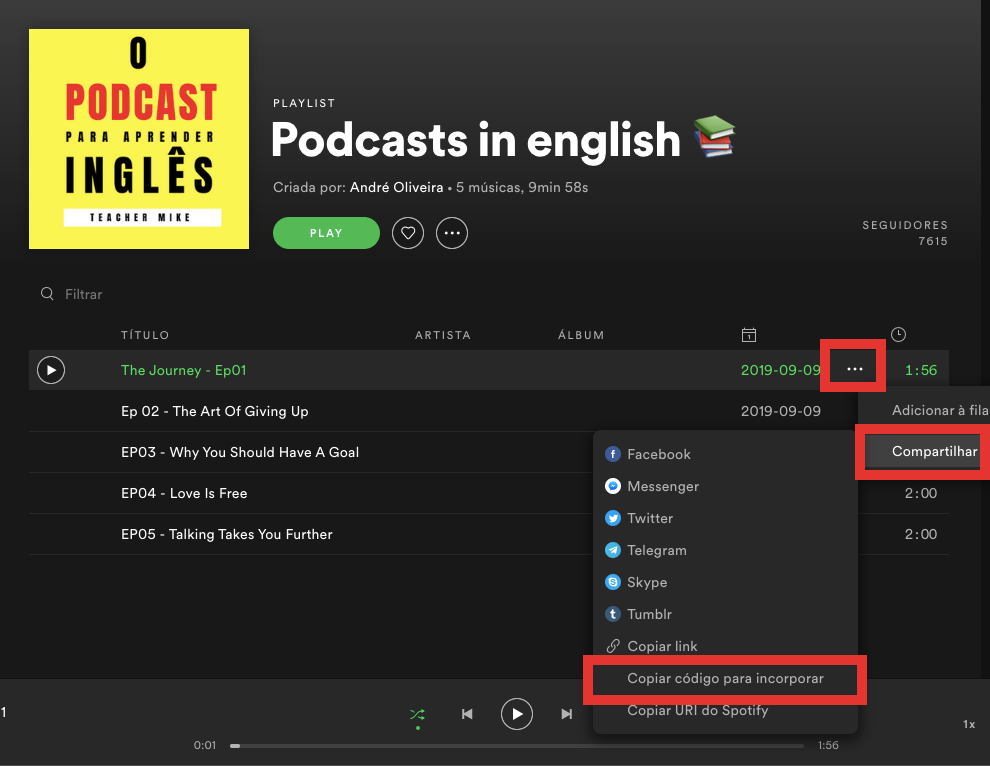Share via Messenger

click(725, 486)
